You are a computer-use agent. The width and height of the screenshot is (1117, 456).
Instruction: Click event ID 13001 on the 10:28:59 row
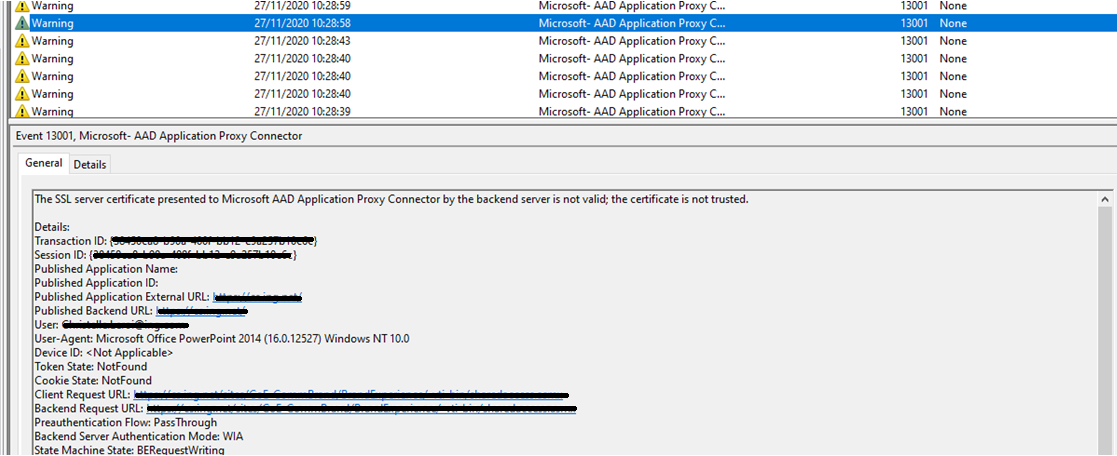(x=914, y=6)
